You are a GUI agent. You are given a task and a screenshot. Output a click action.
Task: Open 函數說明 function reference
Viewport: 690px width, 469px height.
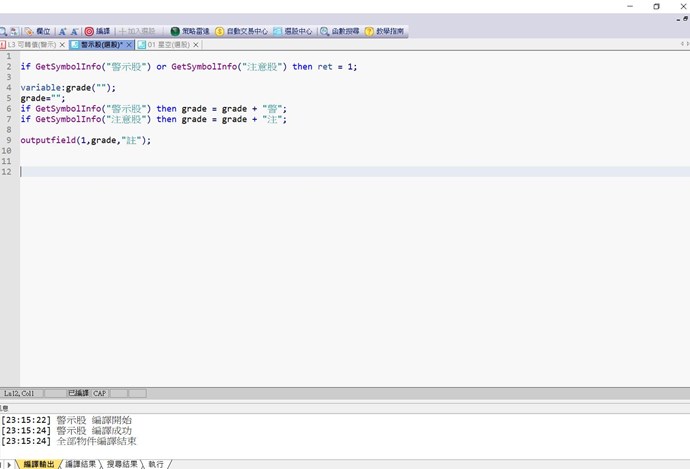[x=339, y=32]
